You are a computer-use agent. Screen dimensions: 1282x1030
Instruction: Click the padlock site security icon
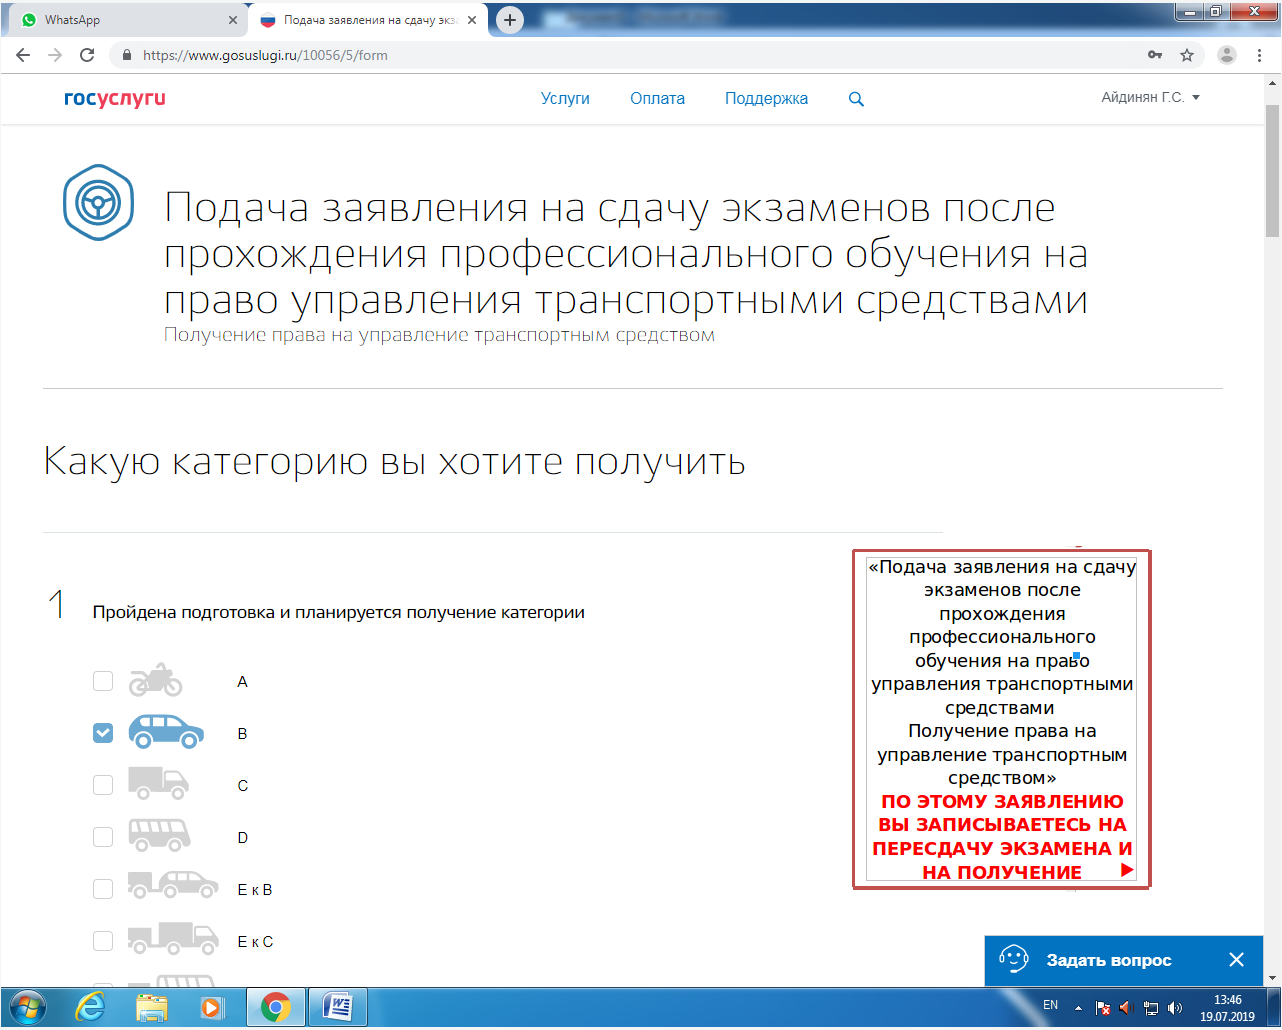pos(126,55)
